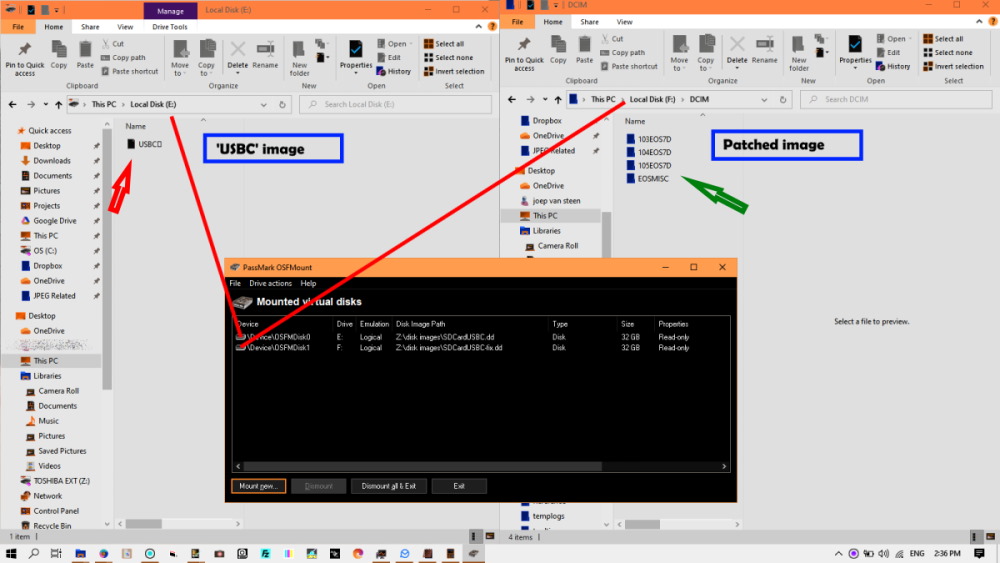Click Pin to Quick access icon in Local Disk (E:) window
The height and width of the screenshot is (563, 1000).
point(24,50)
